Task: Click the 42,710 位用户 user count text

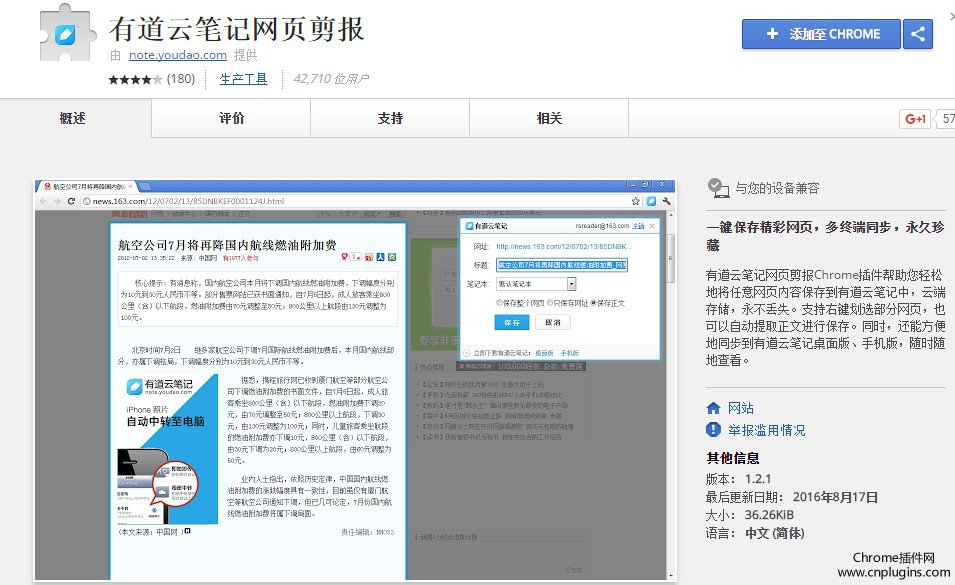Action: pos(331,79)
